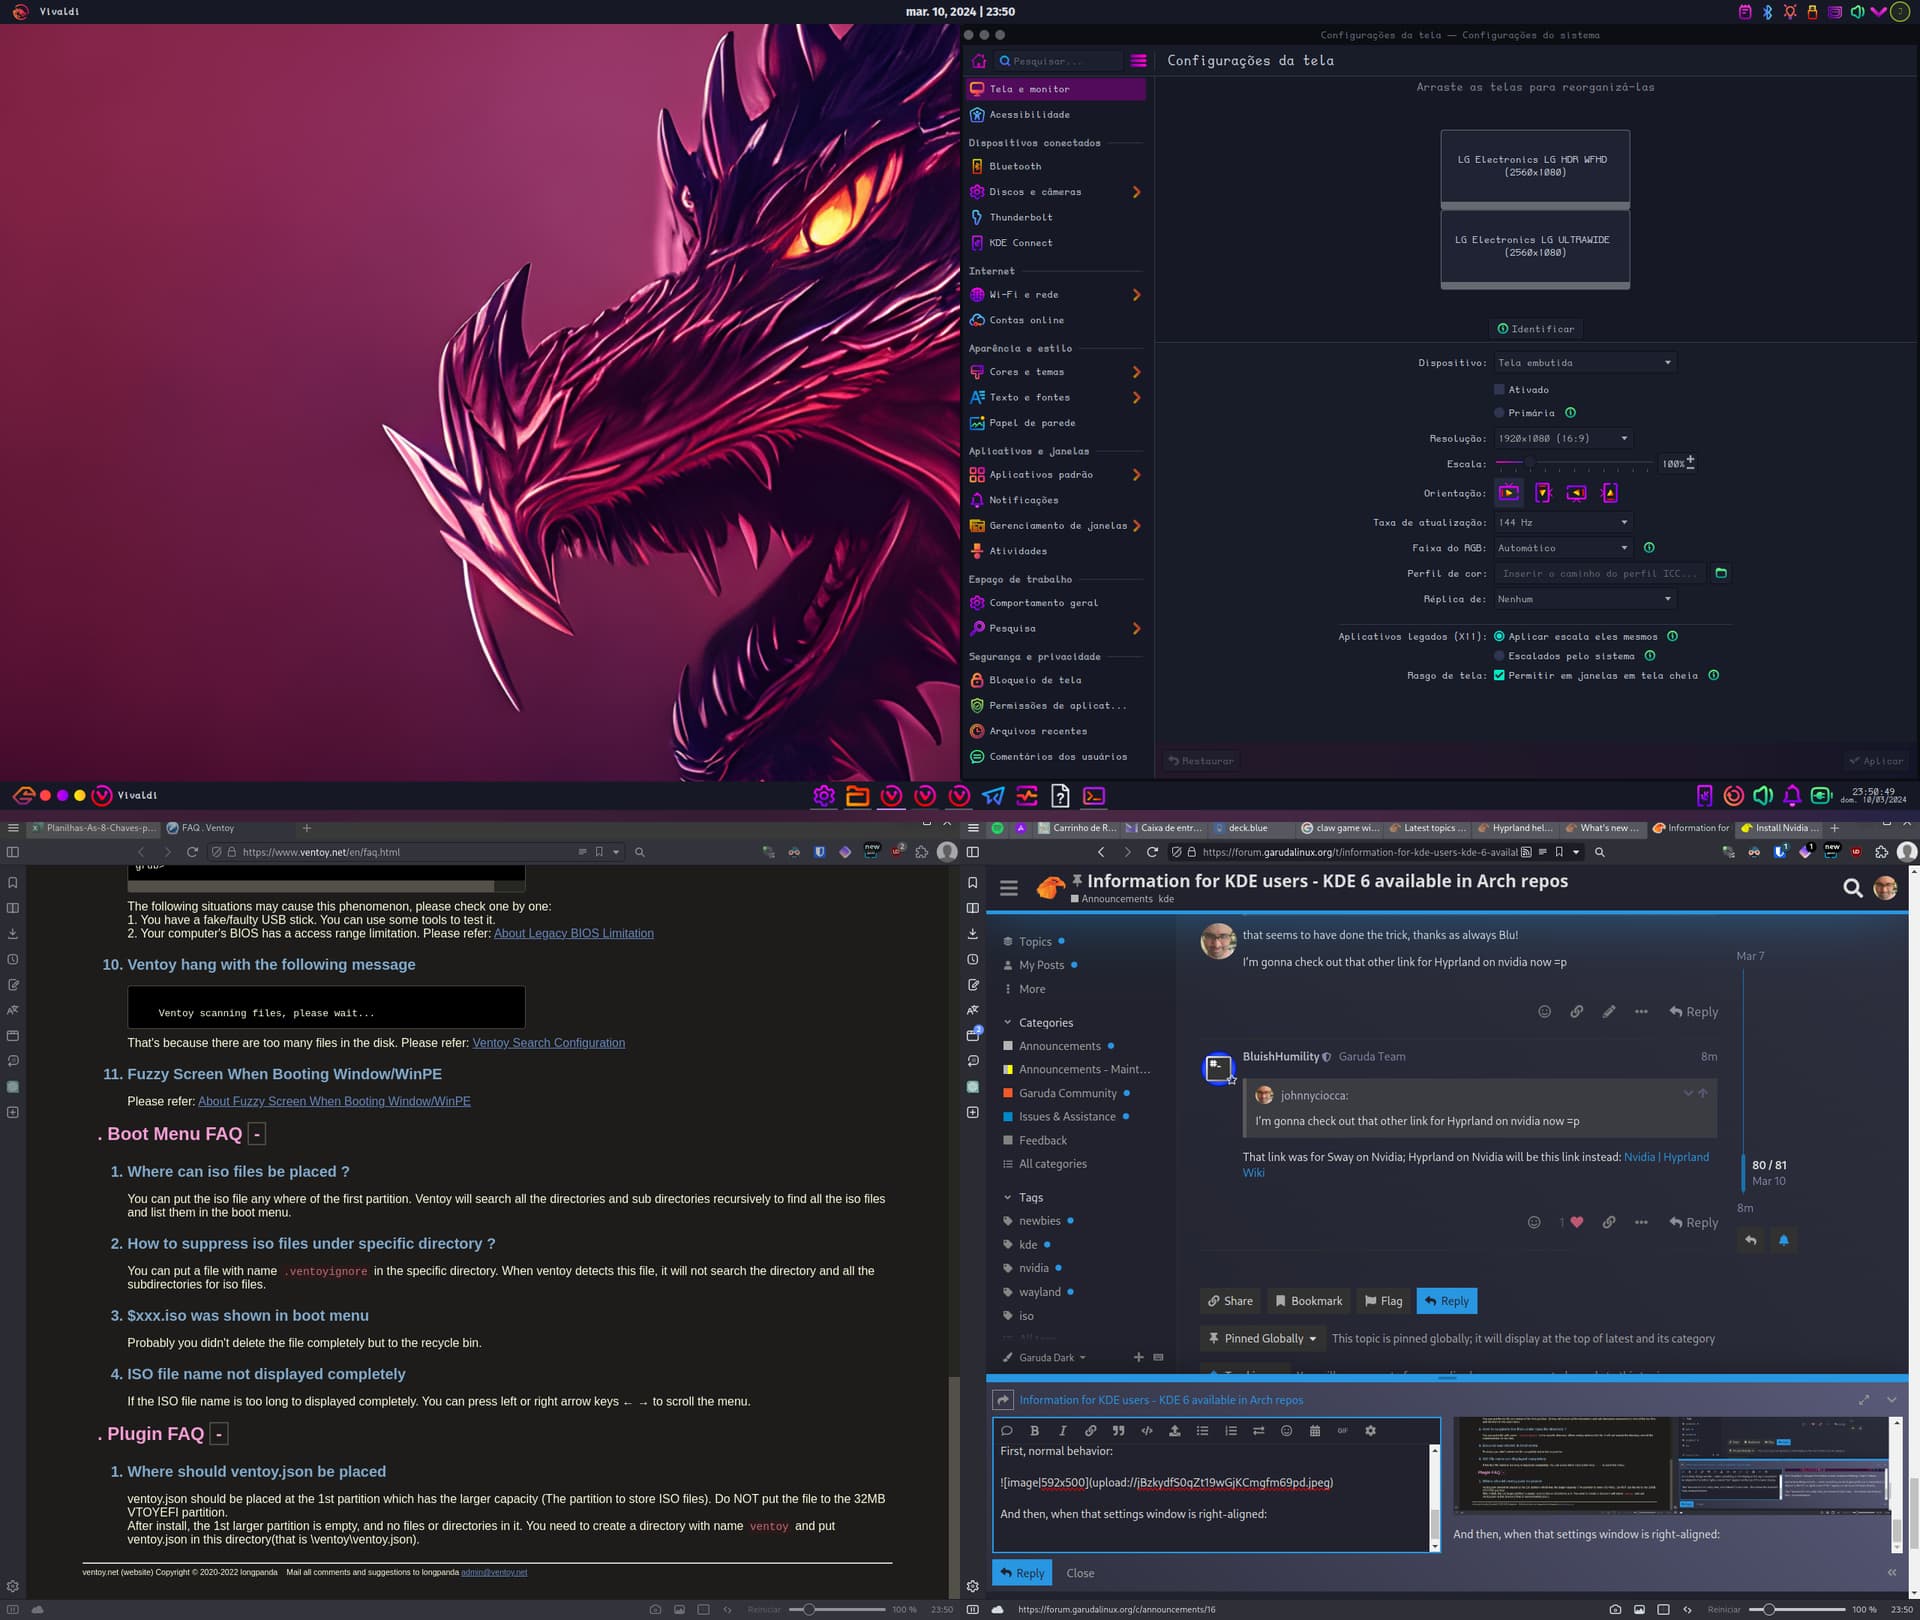Open Acessibilidade in System Settings sidebar

tap(1055, 115)
